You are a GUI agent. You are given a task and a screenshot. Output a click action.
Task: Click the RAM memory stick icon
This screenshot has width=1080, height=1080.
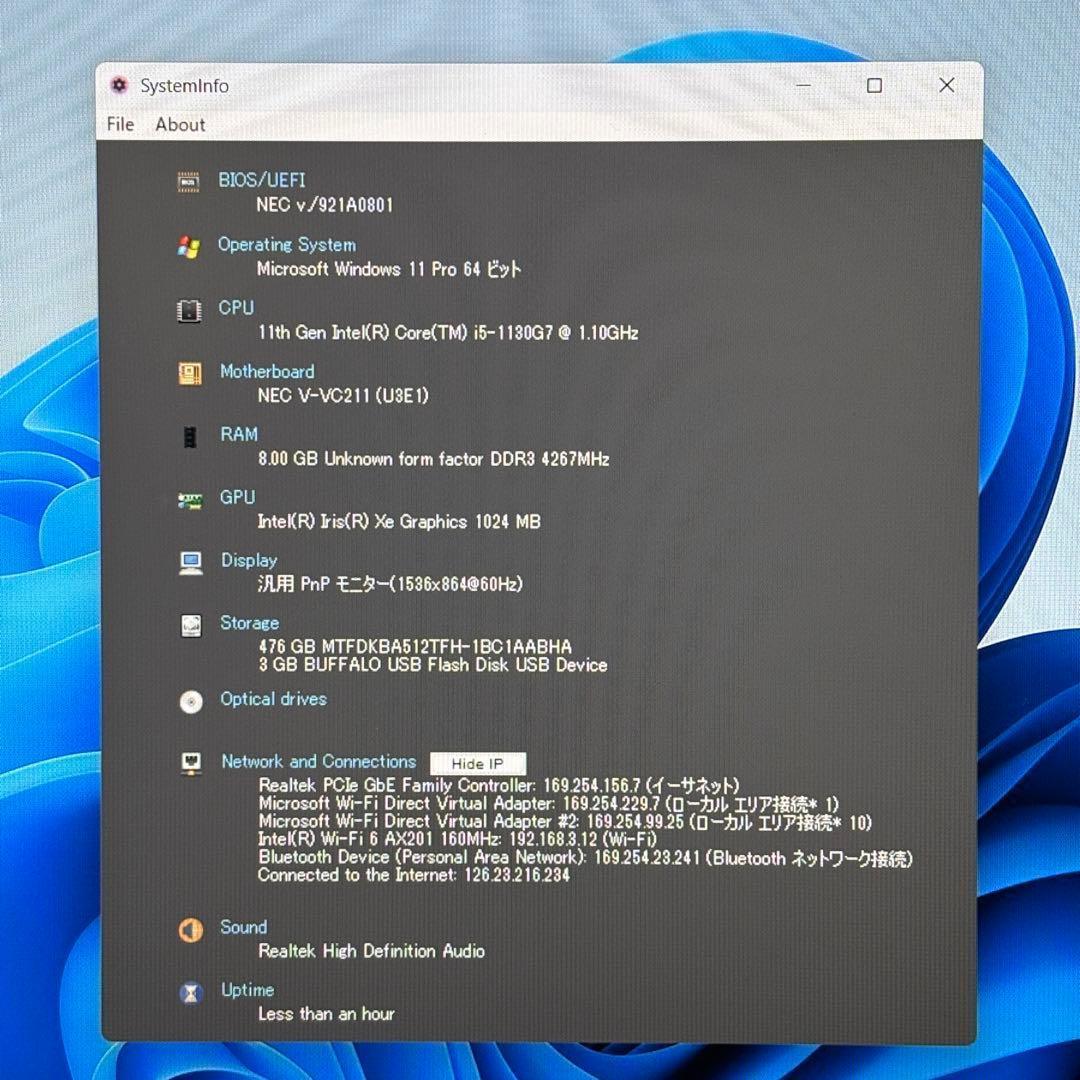(190, 435)
